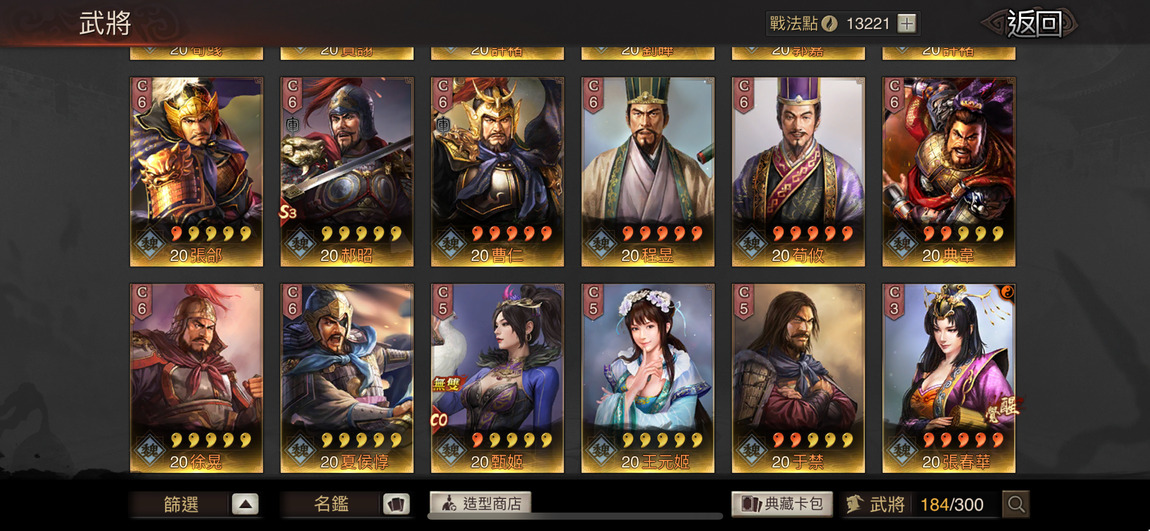This screenshot has height=531, width=1150.
Task: Pick the 夏侯惇 general card
Action: [347, 378]
